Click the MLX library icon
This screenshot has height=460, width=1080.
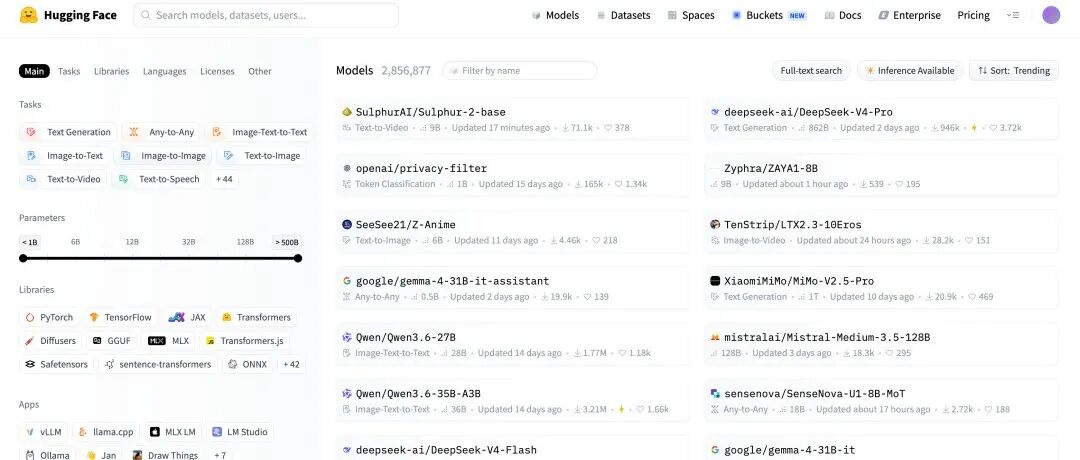(x=157, y=341)
